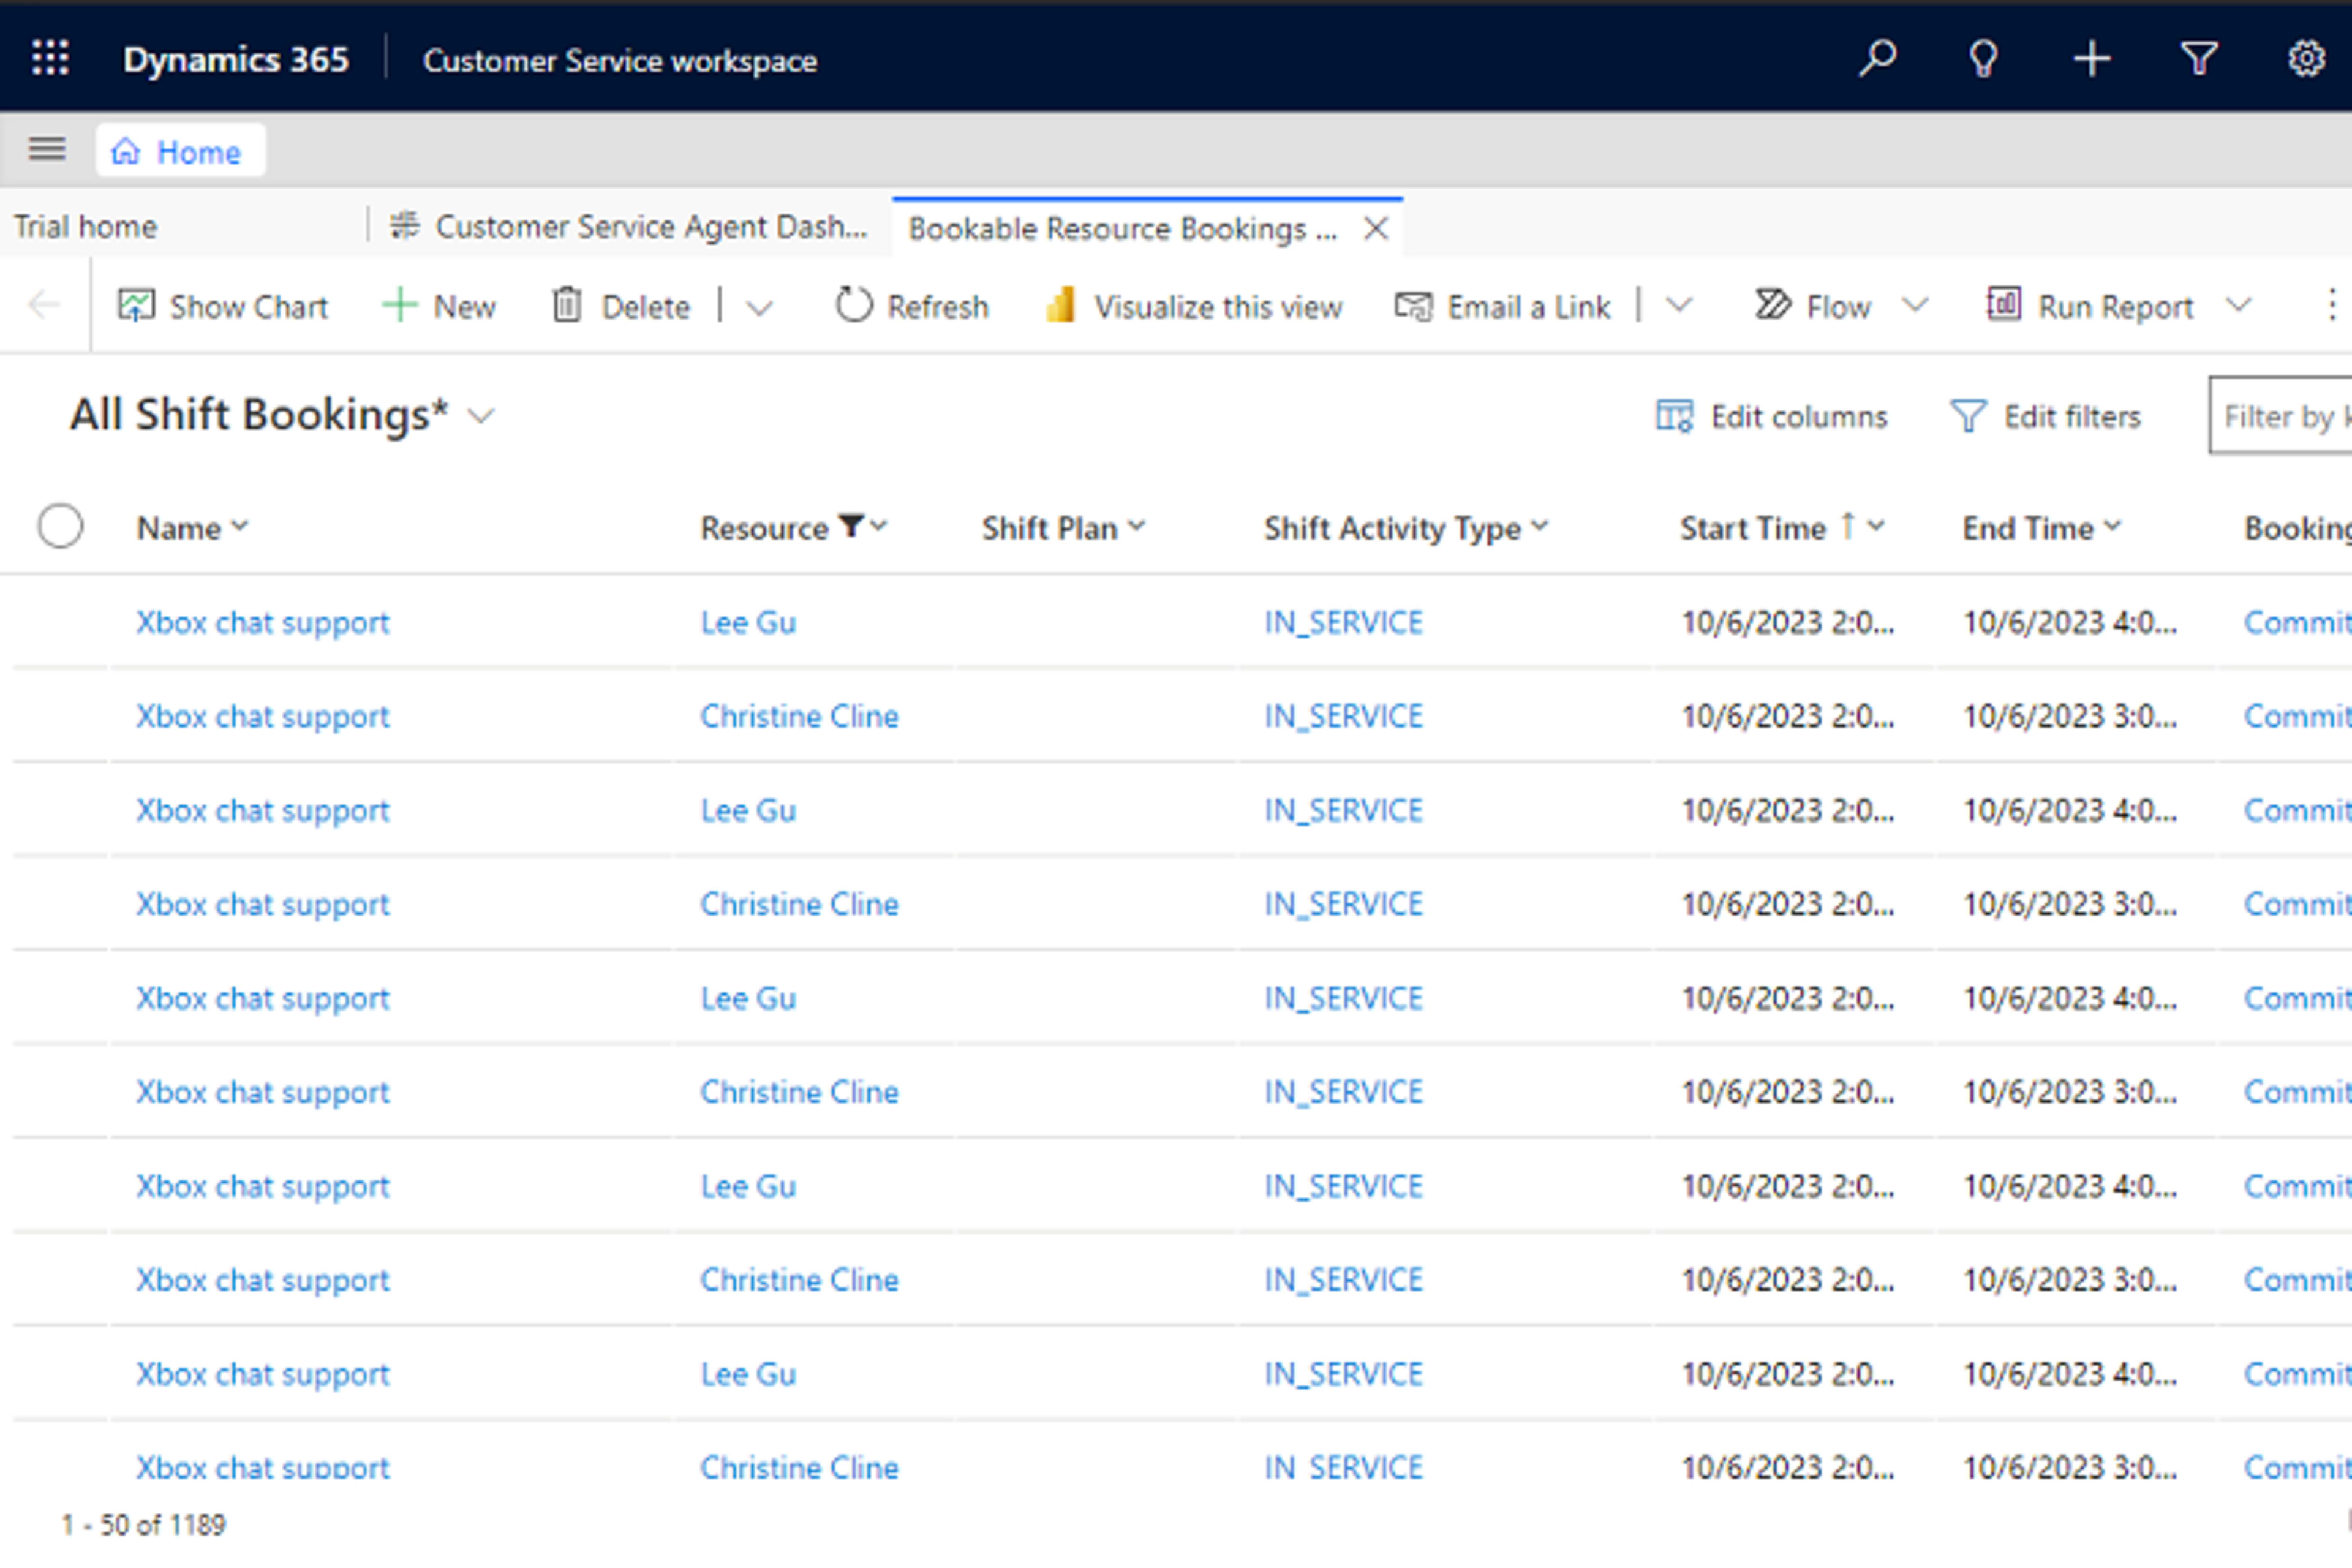Close the Bookable Resource Bookings tab
Image resolution: width=2352 pixels, height=1568 pixels.
point(1376,229)
